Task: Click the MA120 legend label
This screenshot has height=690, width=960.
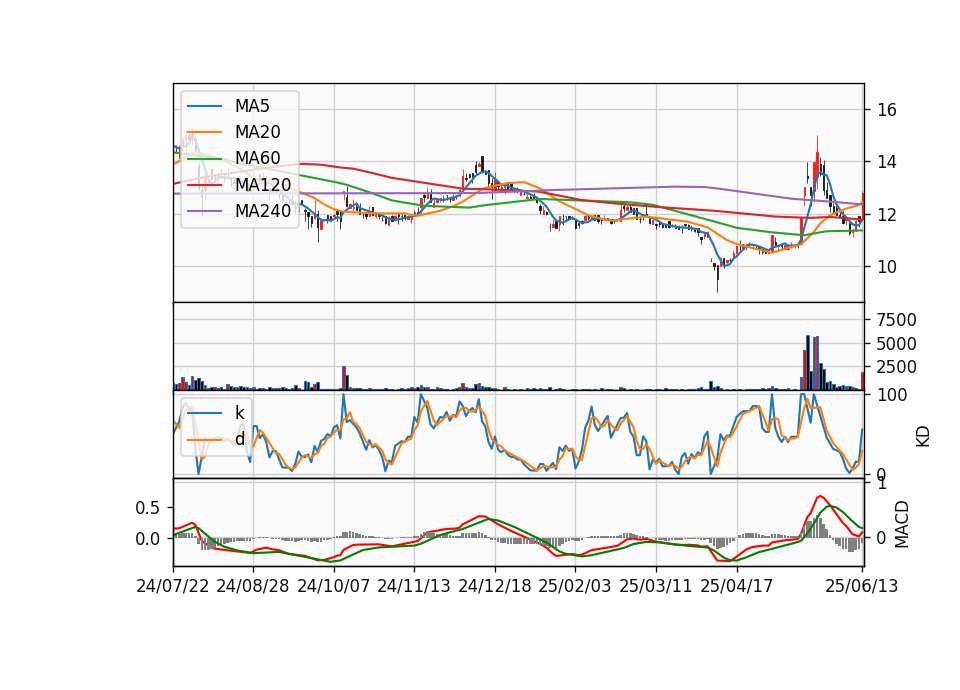Action: (263, 185)
